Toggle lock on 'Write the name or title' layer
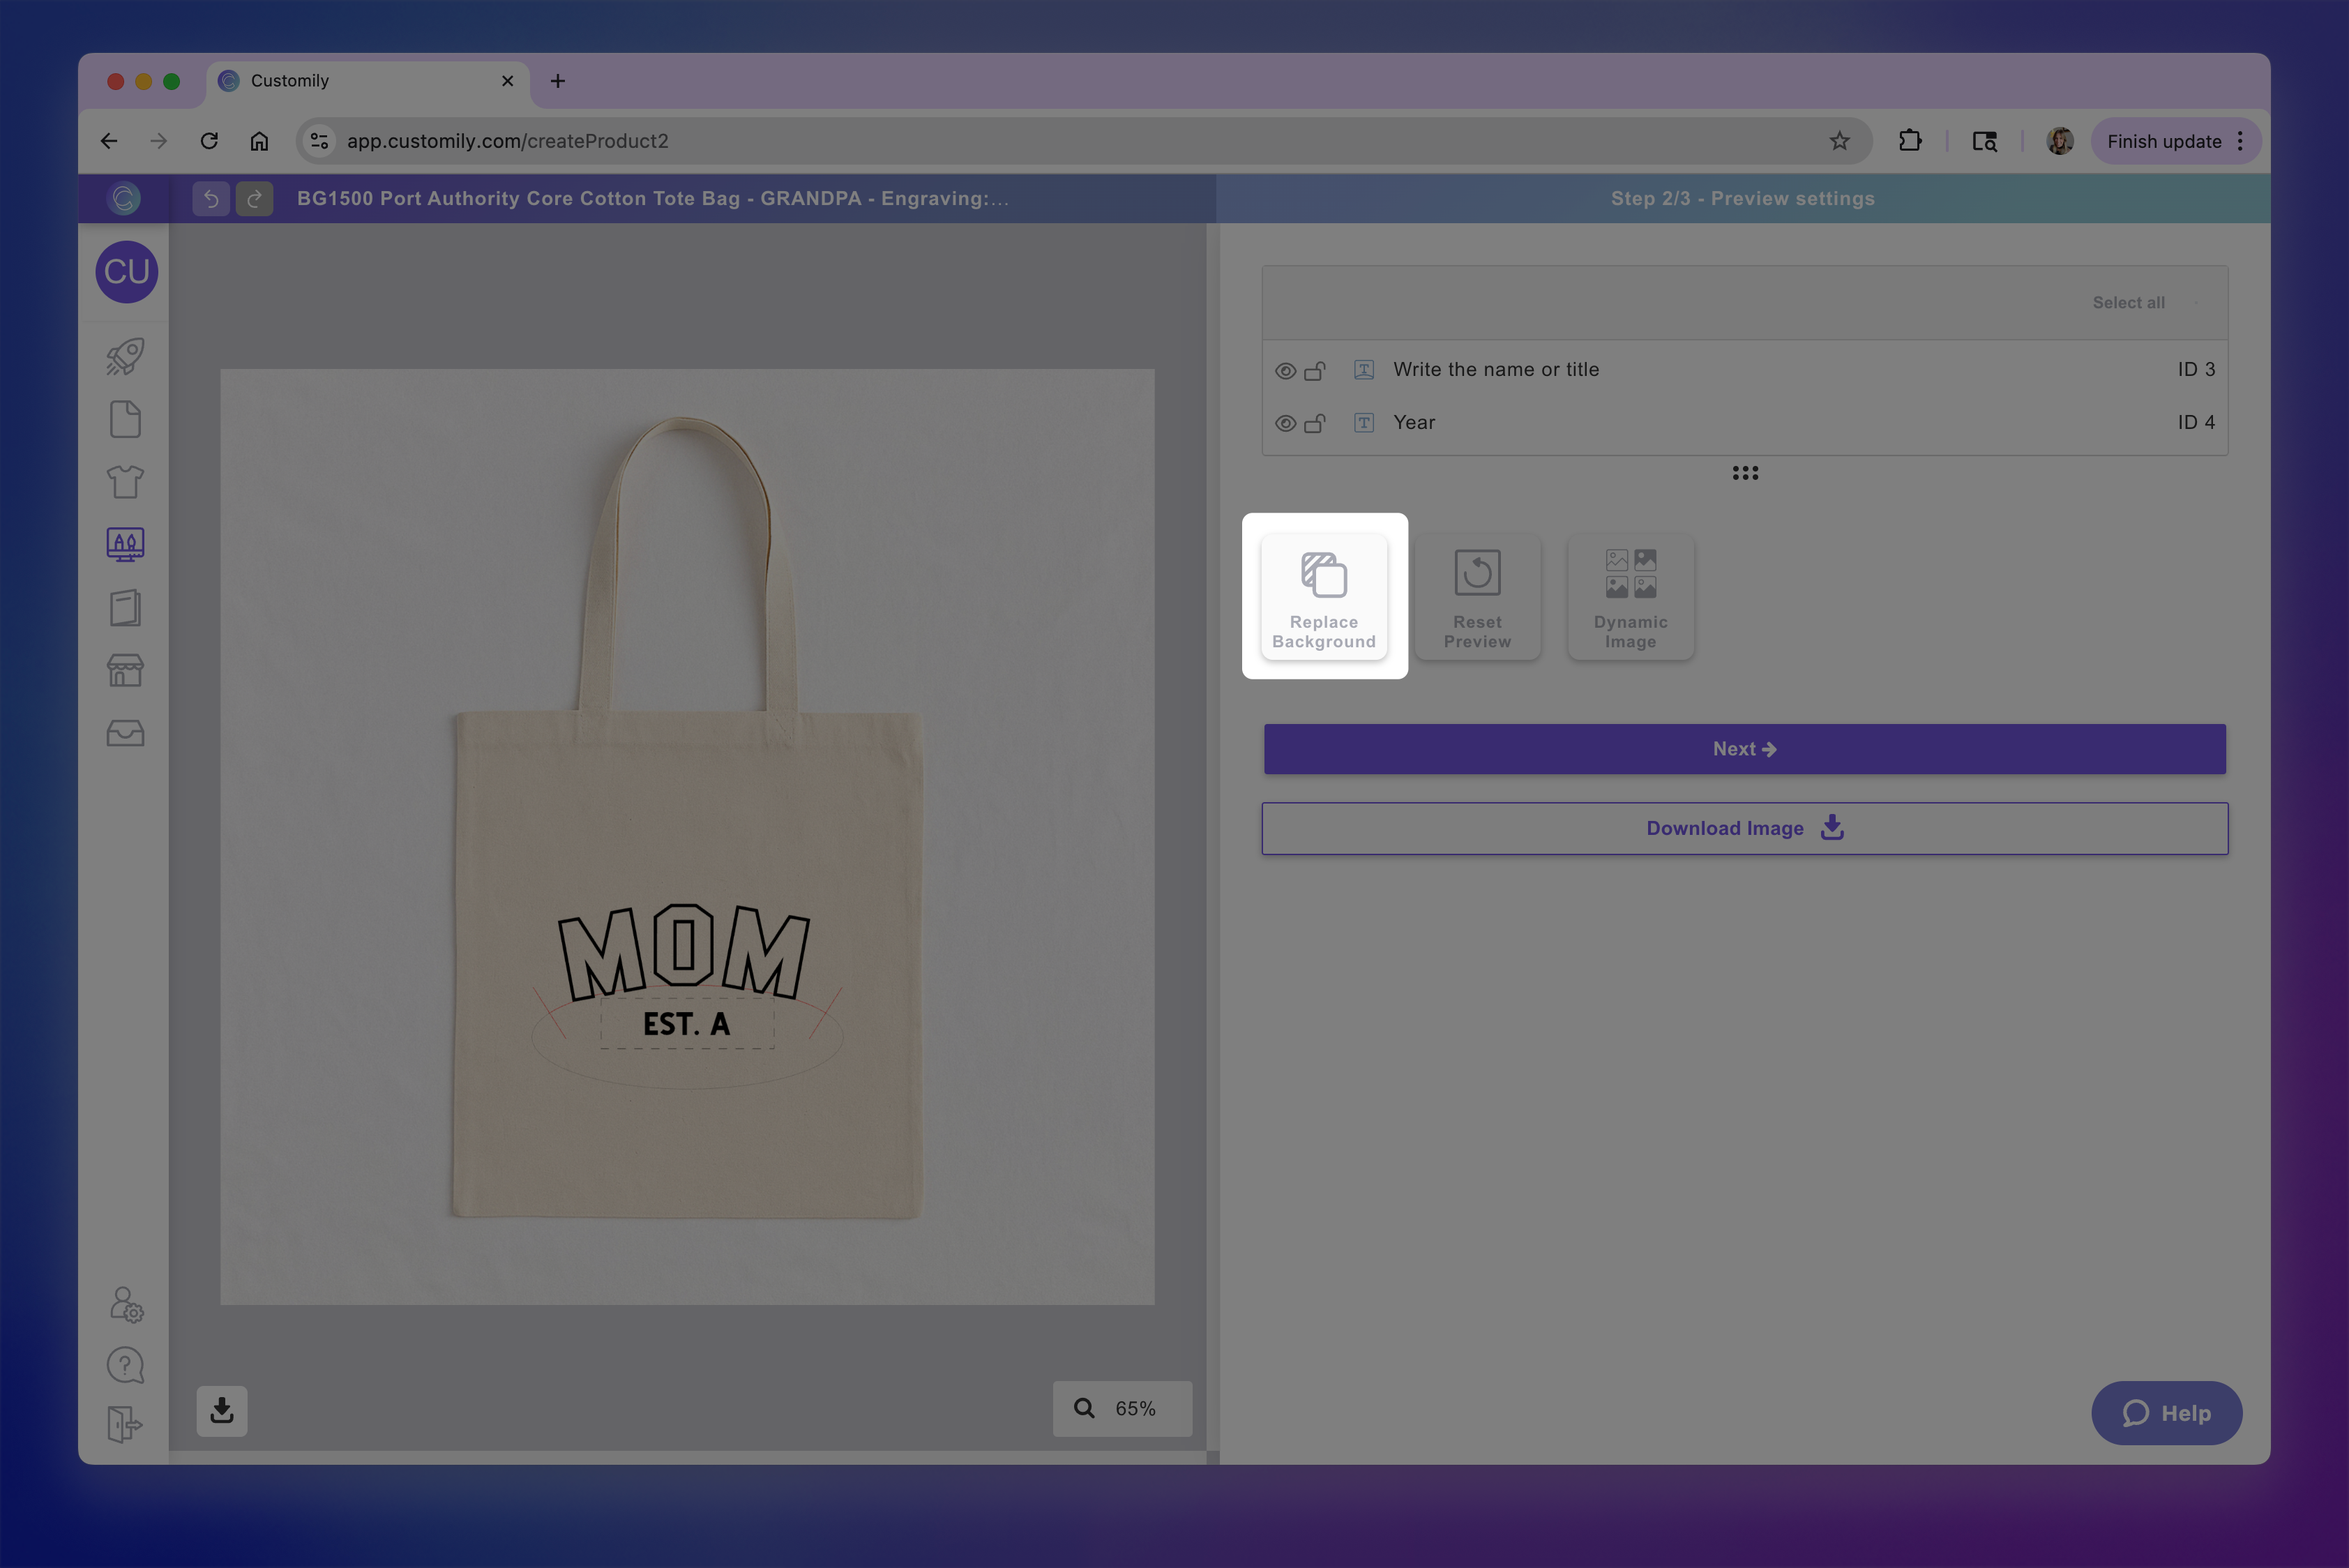Image resolution: width=2349 pixels, height=1568 pixels. 1315,371
